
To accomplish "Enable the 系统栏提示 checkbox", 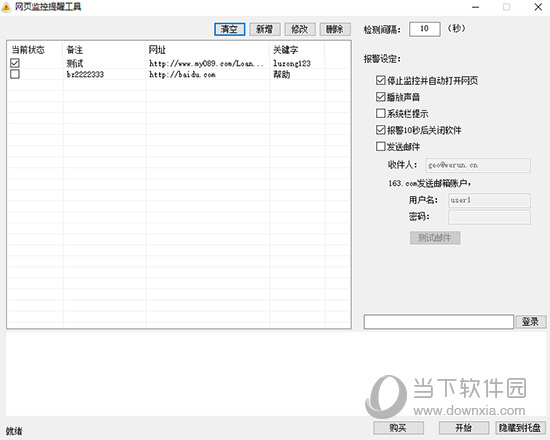I will pyautogui.click(x=381, y=113).
